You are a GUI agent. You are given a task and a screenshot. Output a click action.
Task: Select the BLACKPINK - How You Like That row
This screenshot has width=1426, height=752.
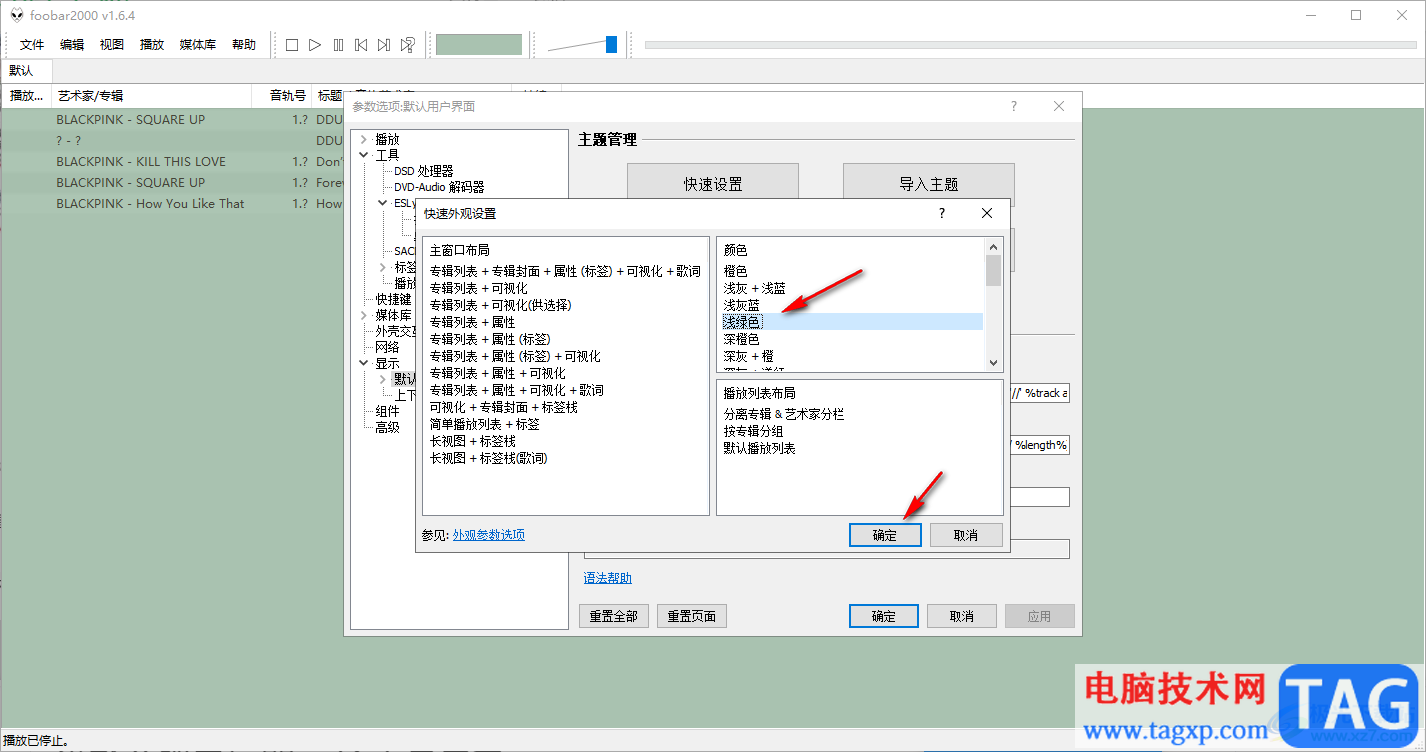(172, 203)
